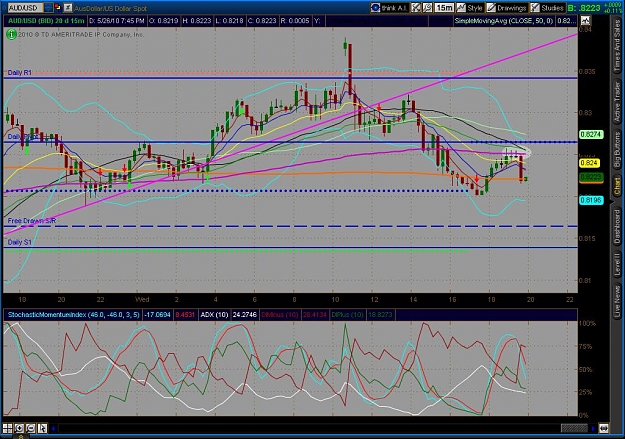Click the think A.I. icon button
The image size is (625, 439).
389,8
